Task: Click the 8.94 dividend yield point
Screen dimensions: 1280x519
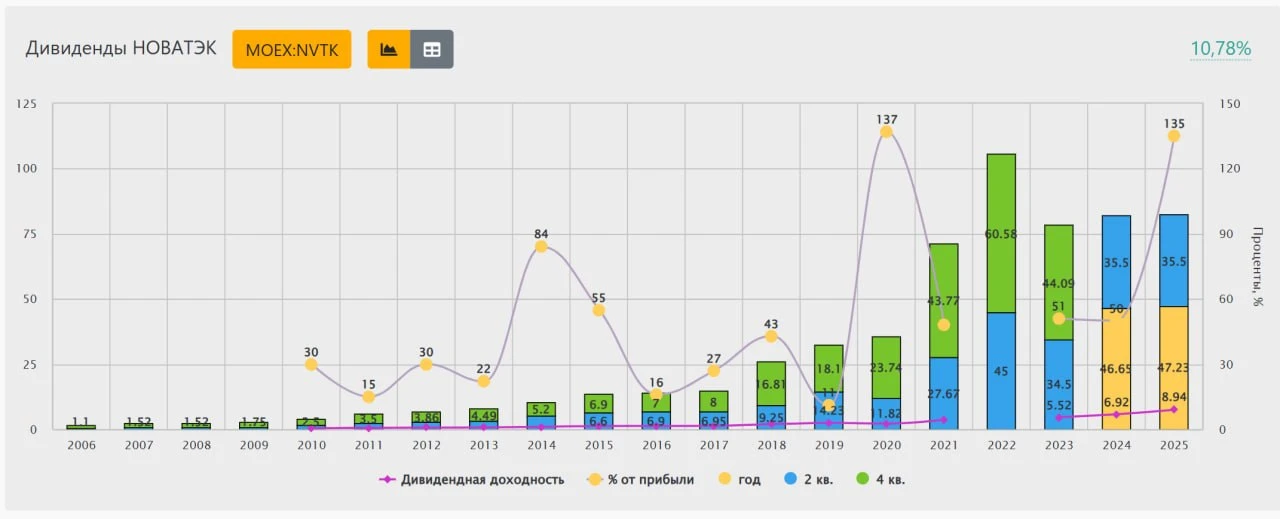Action: 1174,409
